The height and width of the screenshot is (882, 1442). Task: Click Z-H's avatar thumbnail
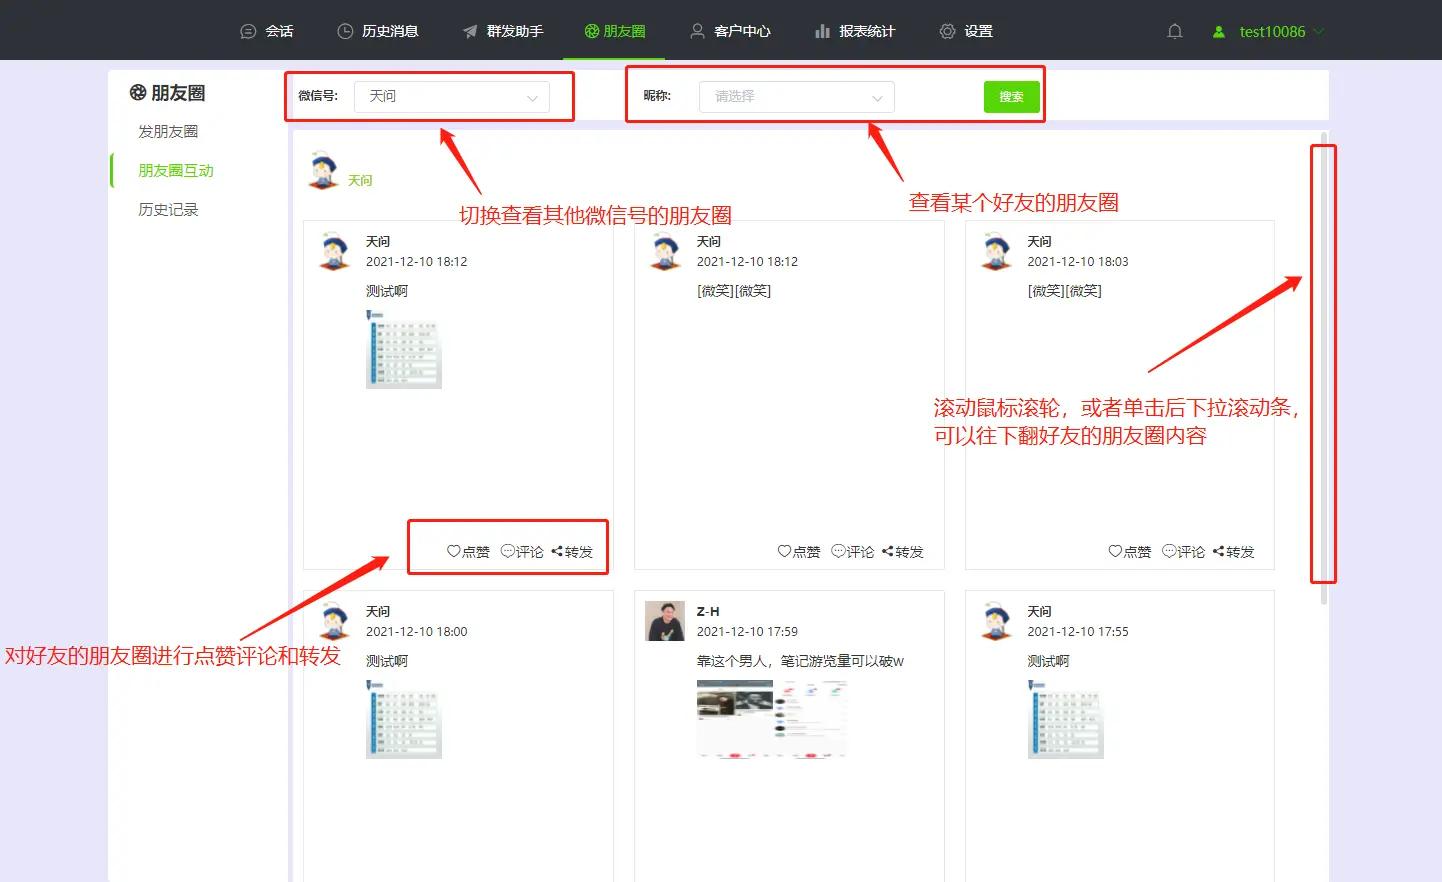[664, 620]
